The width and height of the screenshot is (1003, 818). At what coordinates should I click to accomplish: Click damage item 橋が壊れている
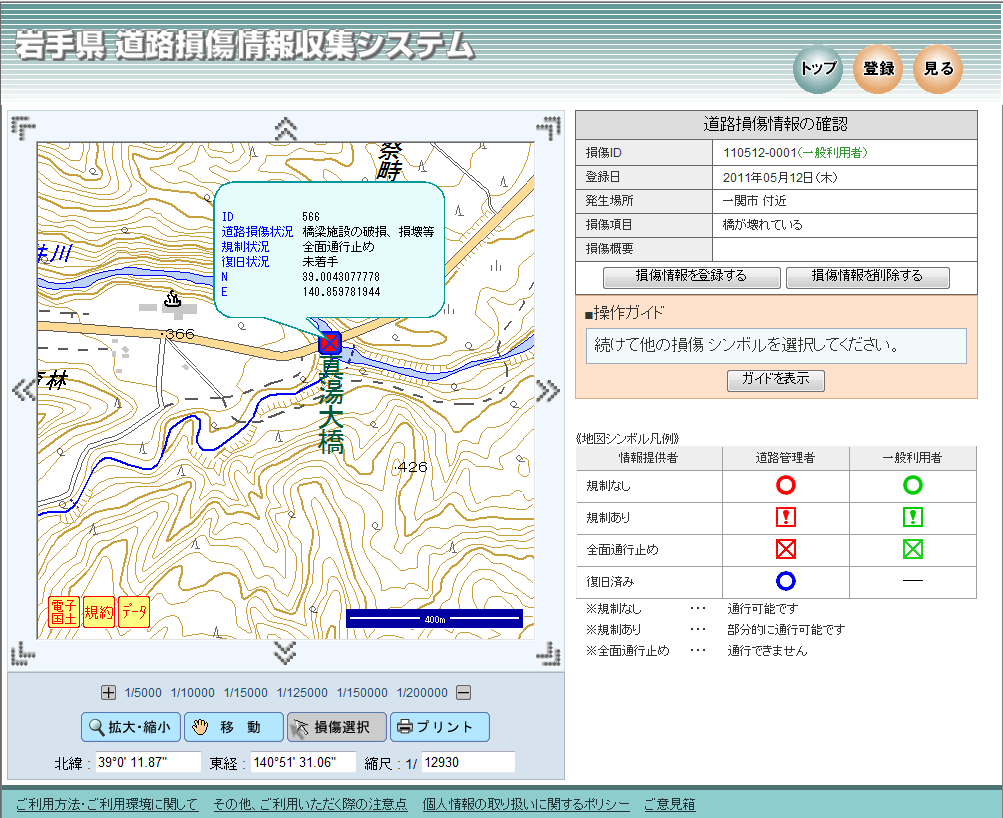point(762,224)
